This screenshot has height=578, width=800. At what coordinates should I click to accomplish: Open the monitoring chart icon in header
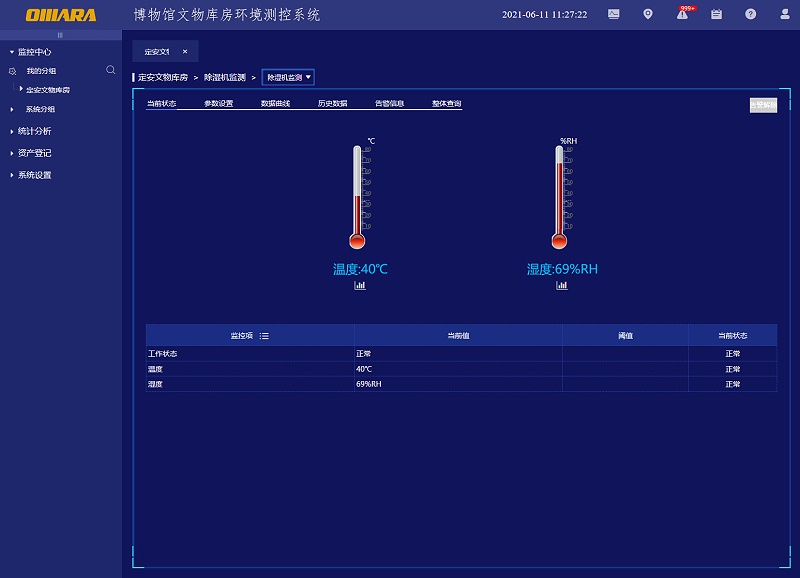coord(613,15)
